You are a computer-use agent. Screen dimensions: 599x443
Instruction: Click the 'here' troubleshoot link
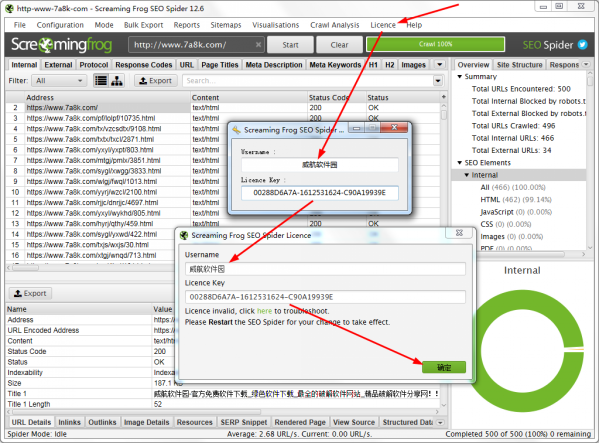[x=264, y=311]
